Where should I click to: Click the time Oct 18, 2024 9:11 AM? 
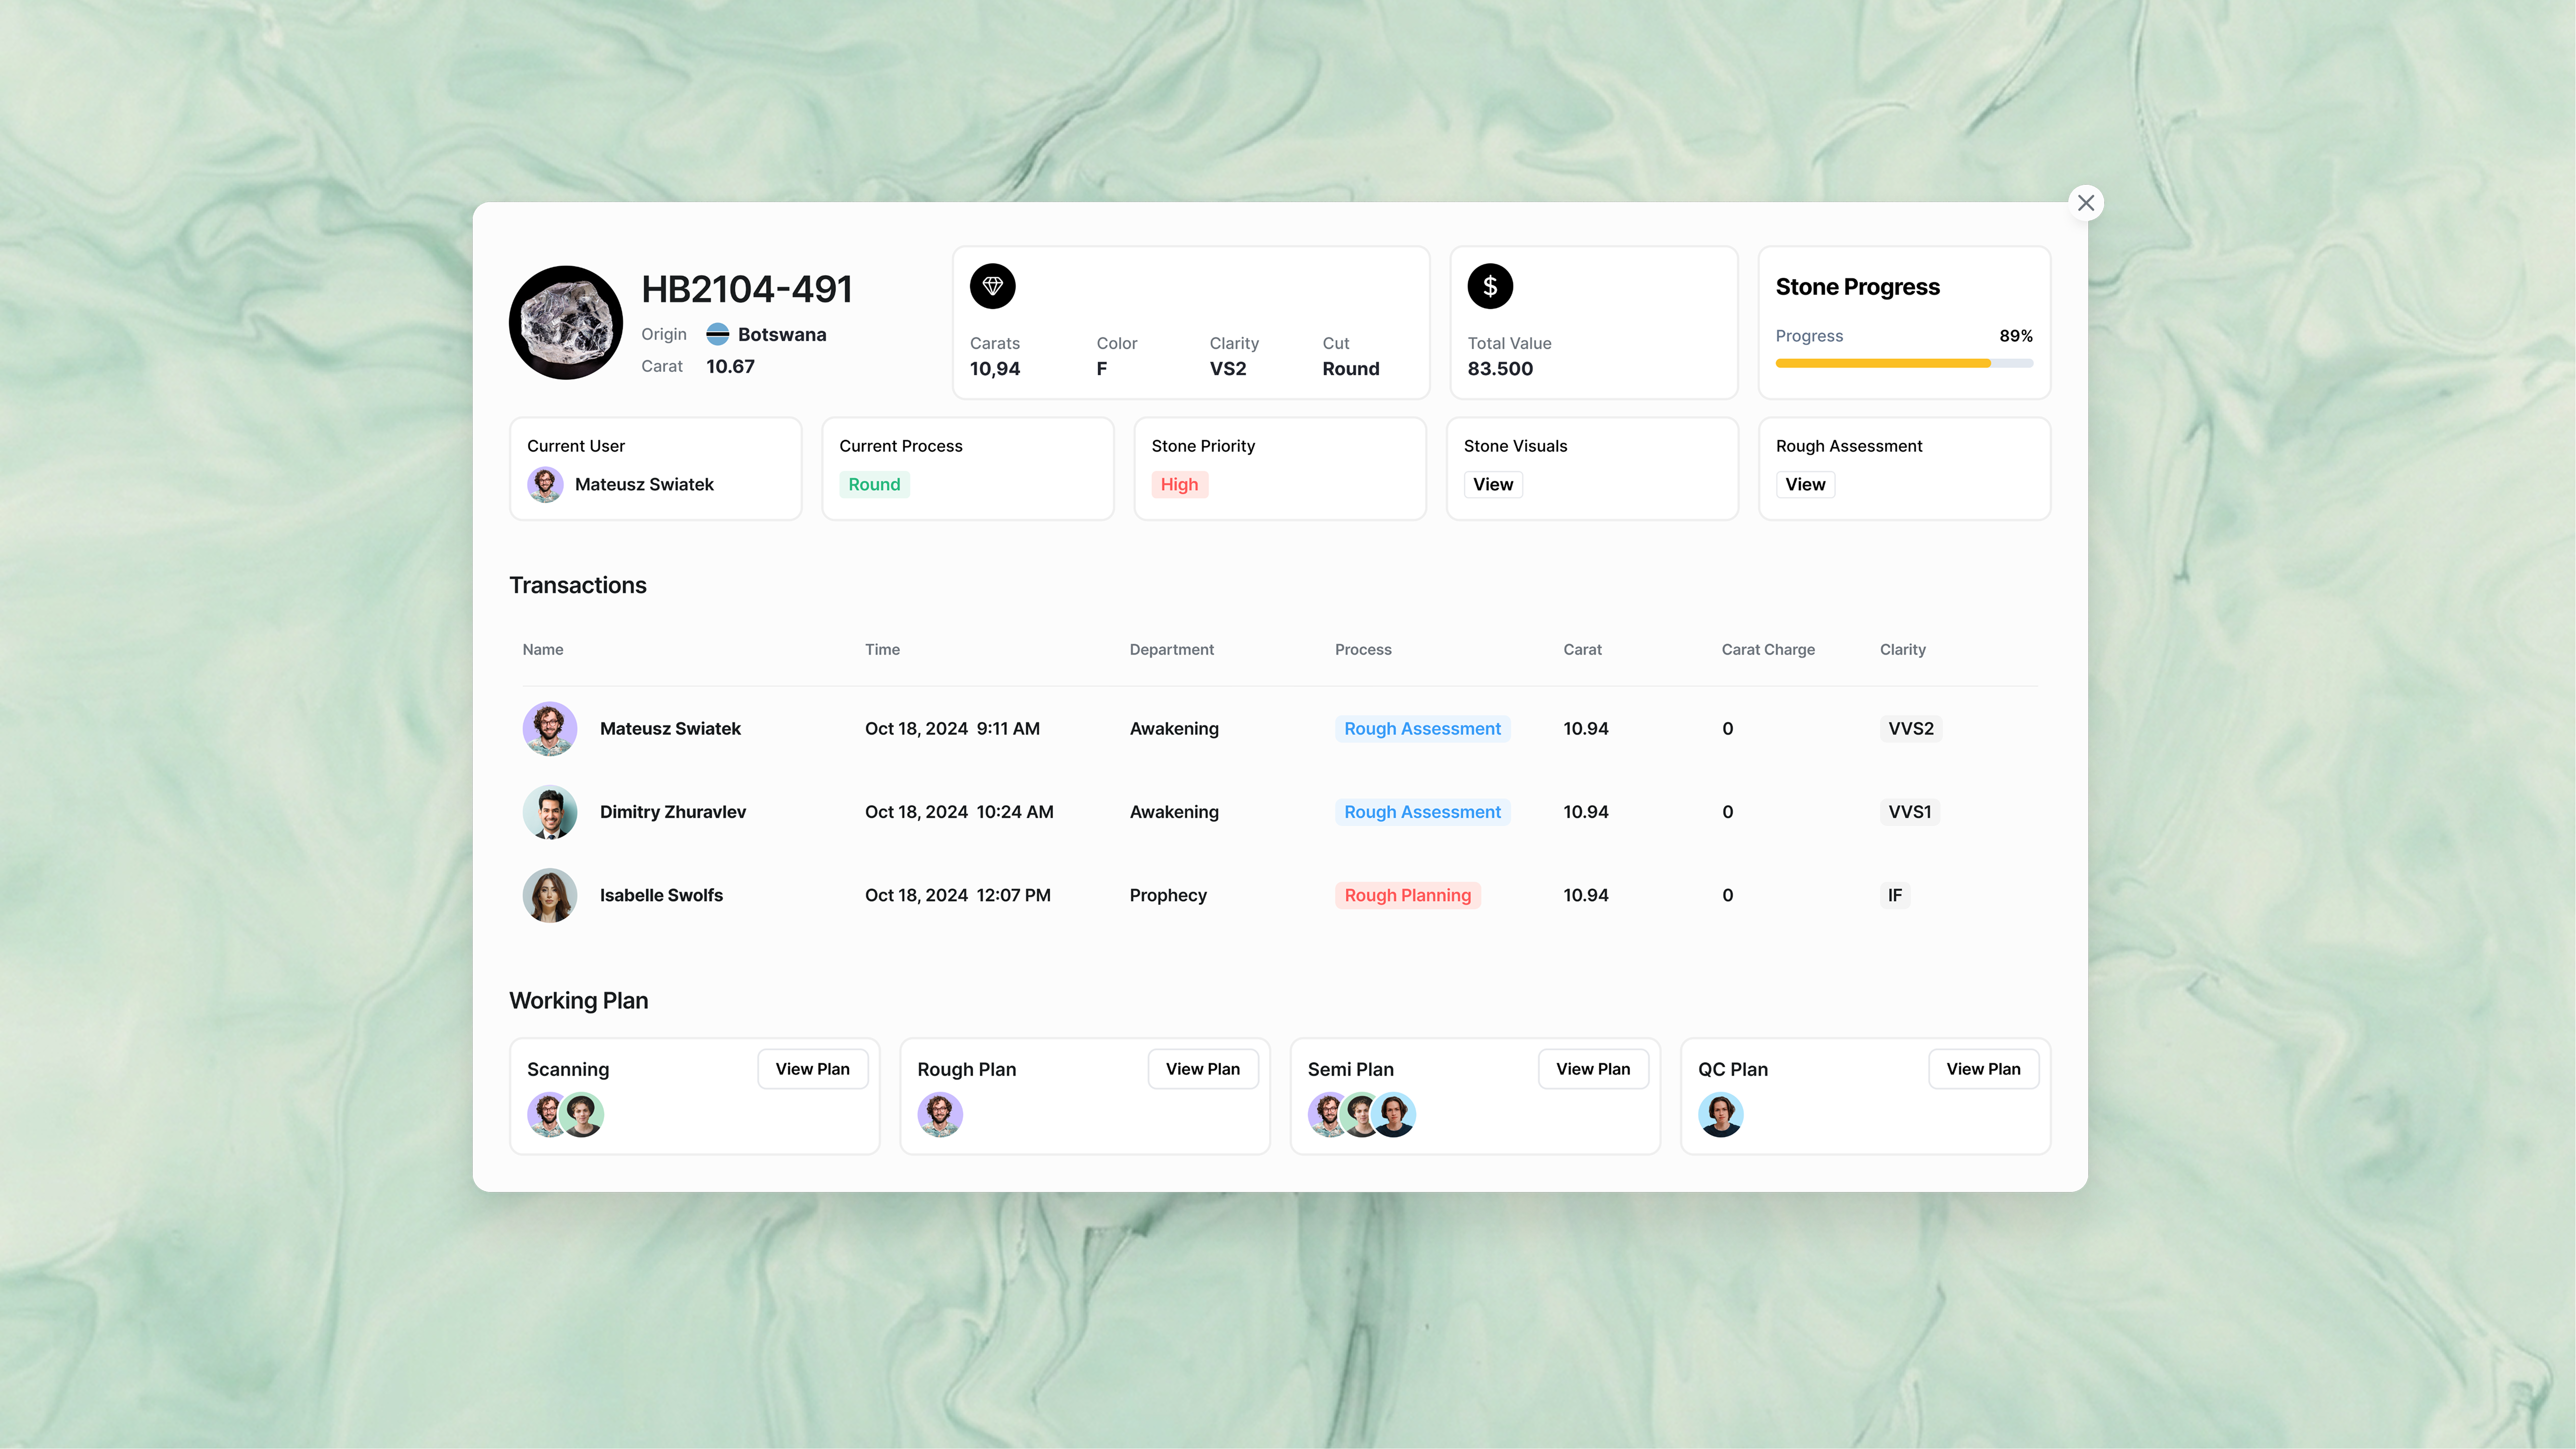(952, 729)
